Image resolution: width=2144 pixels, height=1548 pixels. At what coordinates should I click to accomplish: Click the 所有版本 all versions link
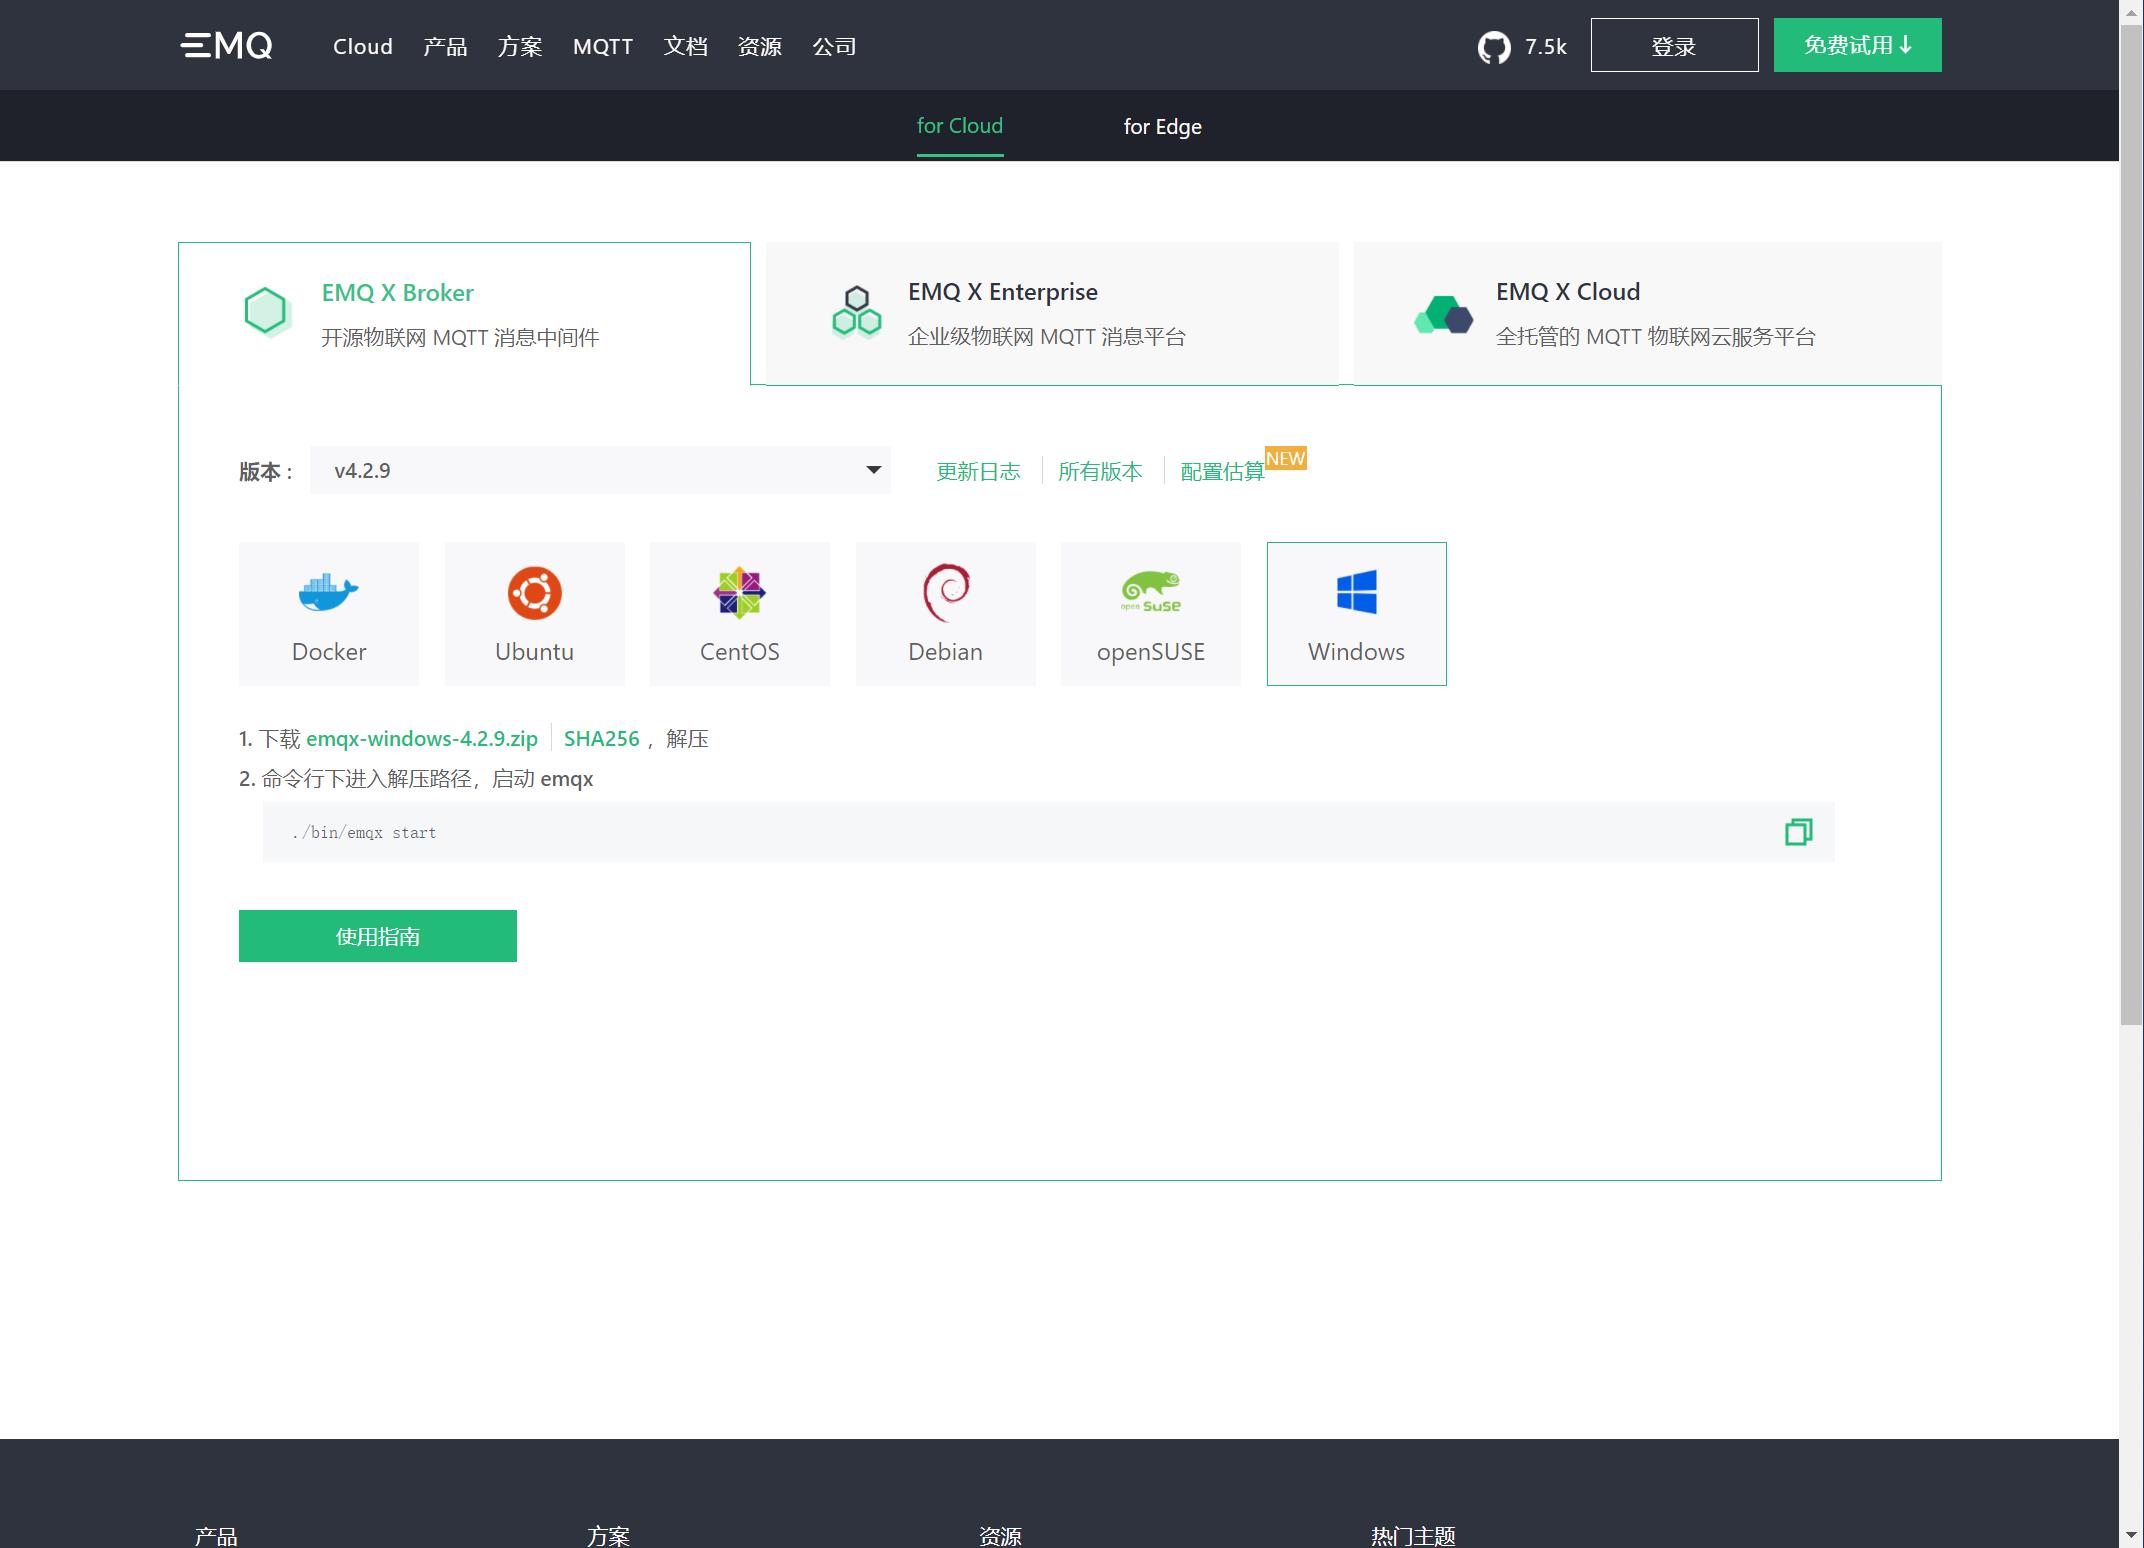pyautogui.click(x=1100, y=469)
